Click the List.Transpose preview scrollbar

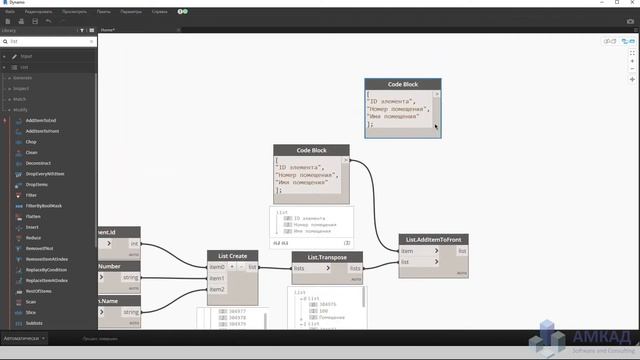point(364,297)
